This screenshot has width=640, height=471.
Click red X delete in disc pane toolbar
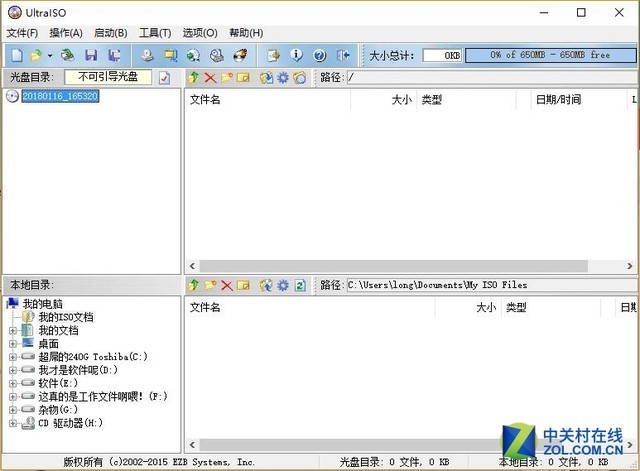point(210,78)
